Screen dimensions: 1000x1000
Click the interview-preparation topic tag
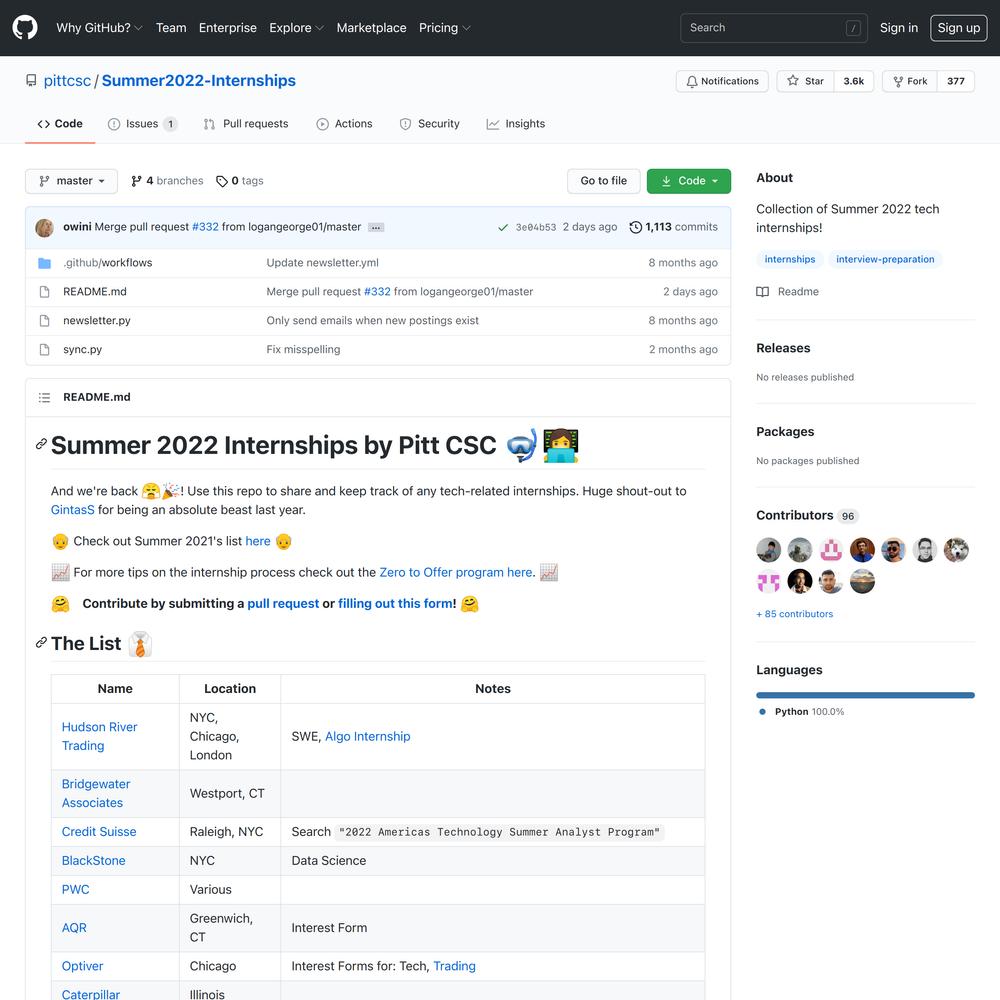pyautogui.click(x=885, y=260)
